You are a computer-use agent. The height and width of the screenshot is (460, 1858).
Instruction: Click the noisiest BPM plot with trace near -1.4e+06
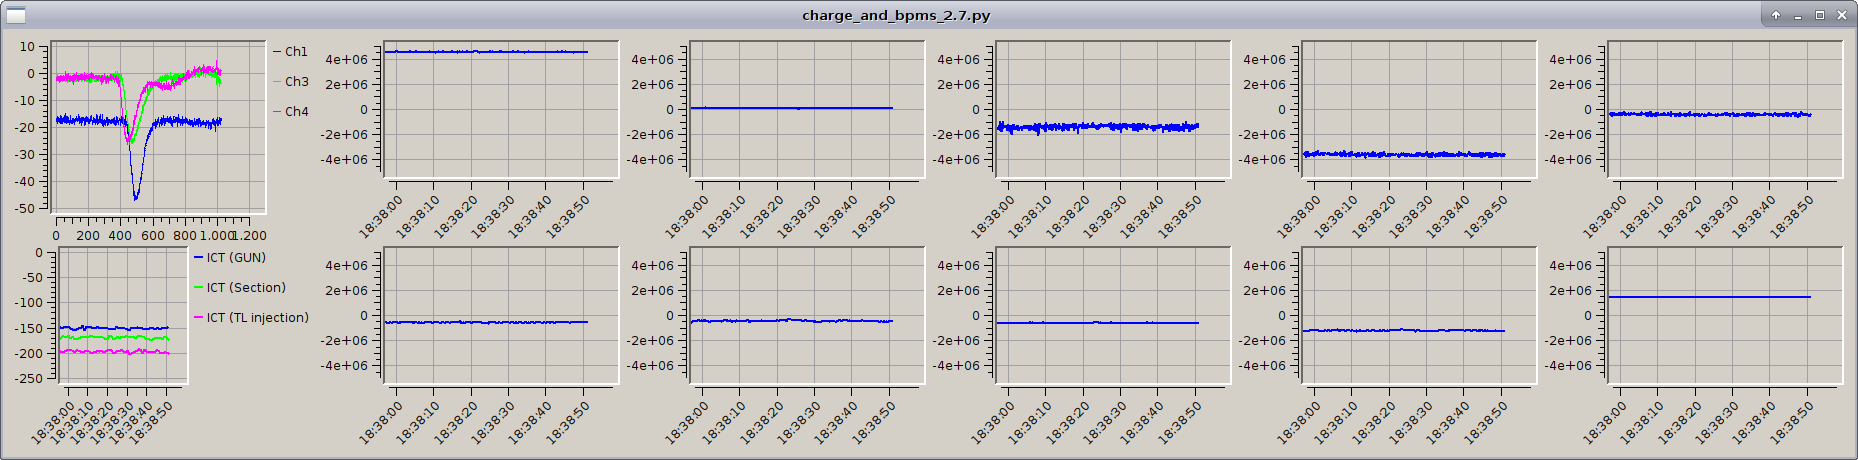click(x=1112, y=110)
